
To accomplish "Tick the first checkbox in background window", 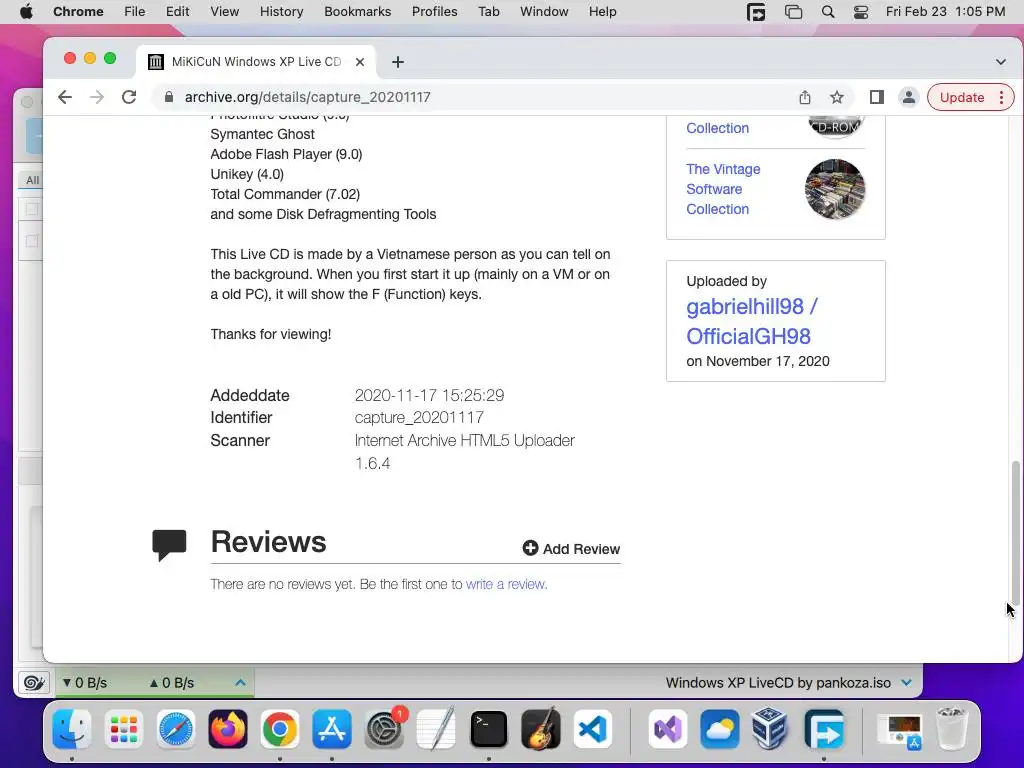I will coord(31,209).
